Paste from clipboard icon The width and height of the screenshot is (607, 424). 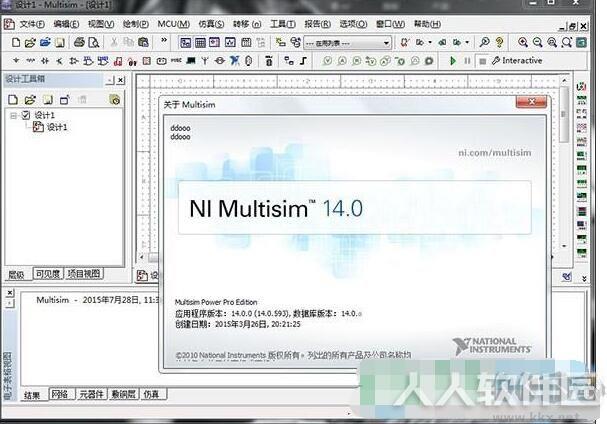[143, 42]
